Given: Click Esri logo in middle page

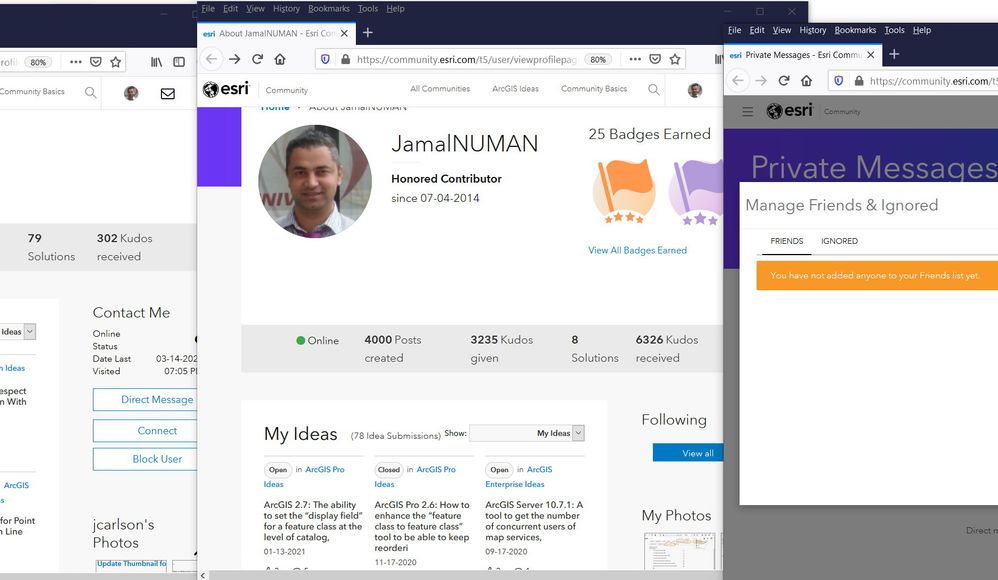Looking at the screenshot, I should click(x=226, y=89).
